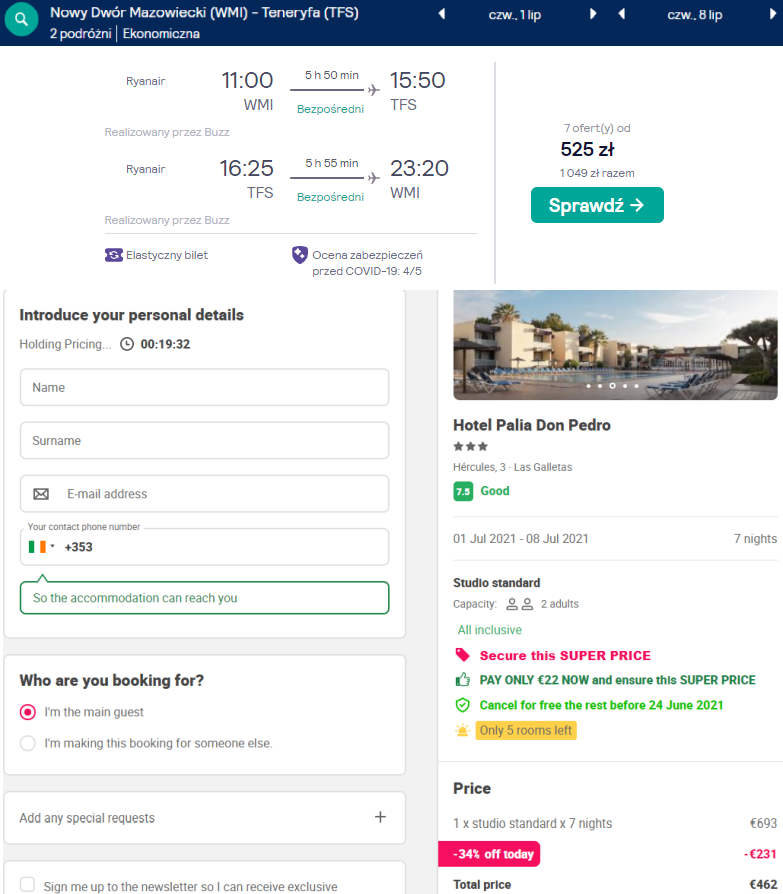Click the envelope icon in E-mail field
This screenshot has height=894, width=783.
tap(41, 494)
